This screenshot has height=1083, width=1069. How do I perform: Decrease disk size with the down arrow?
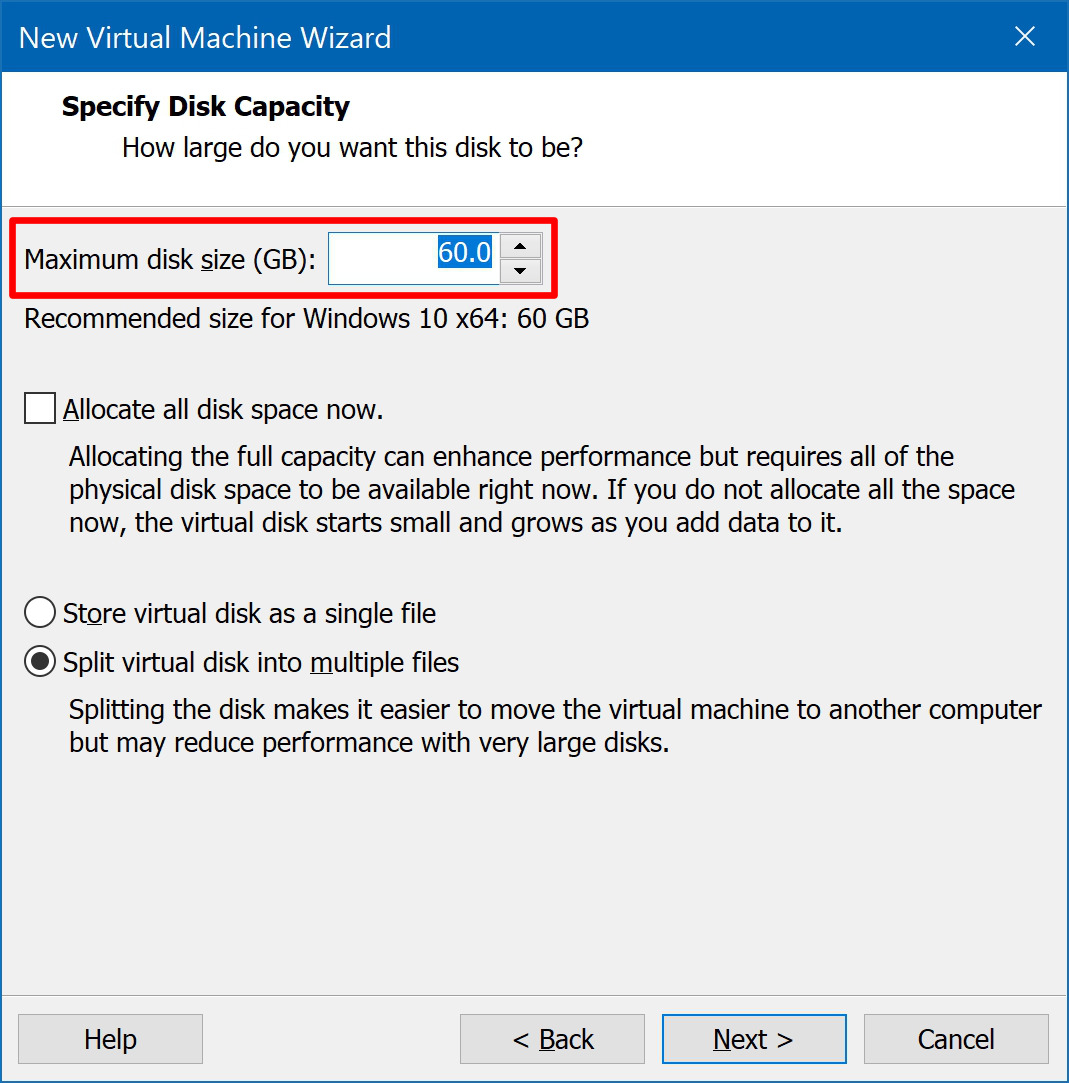coord(520,271)
